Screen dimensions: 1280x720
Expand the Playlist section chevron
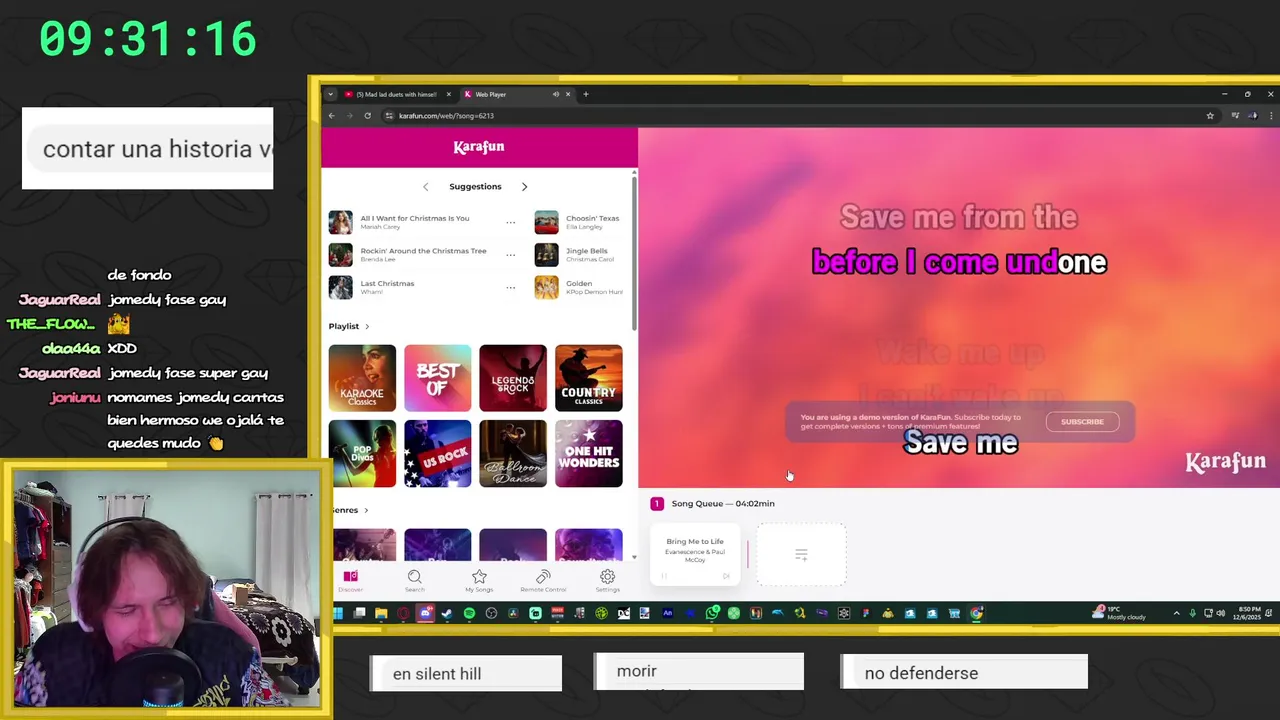pos(367,326)
